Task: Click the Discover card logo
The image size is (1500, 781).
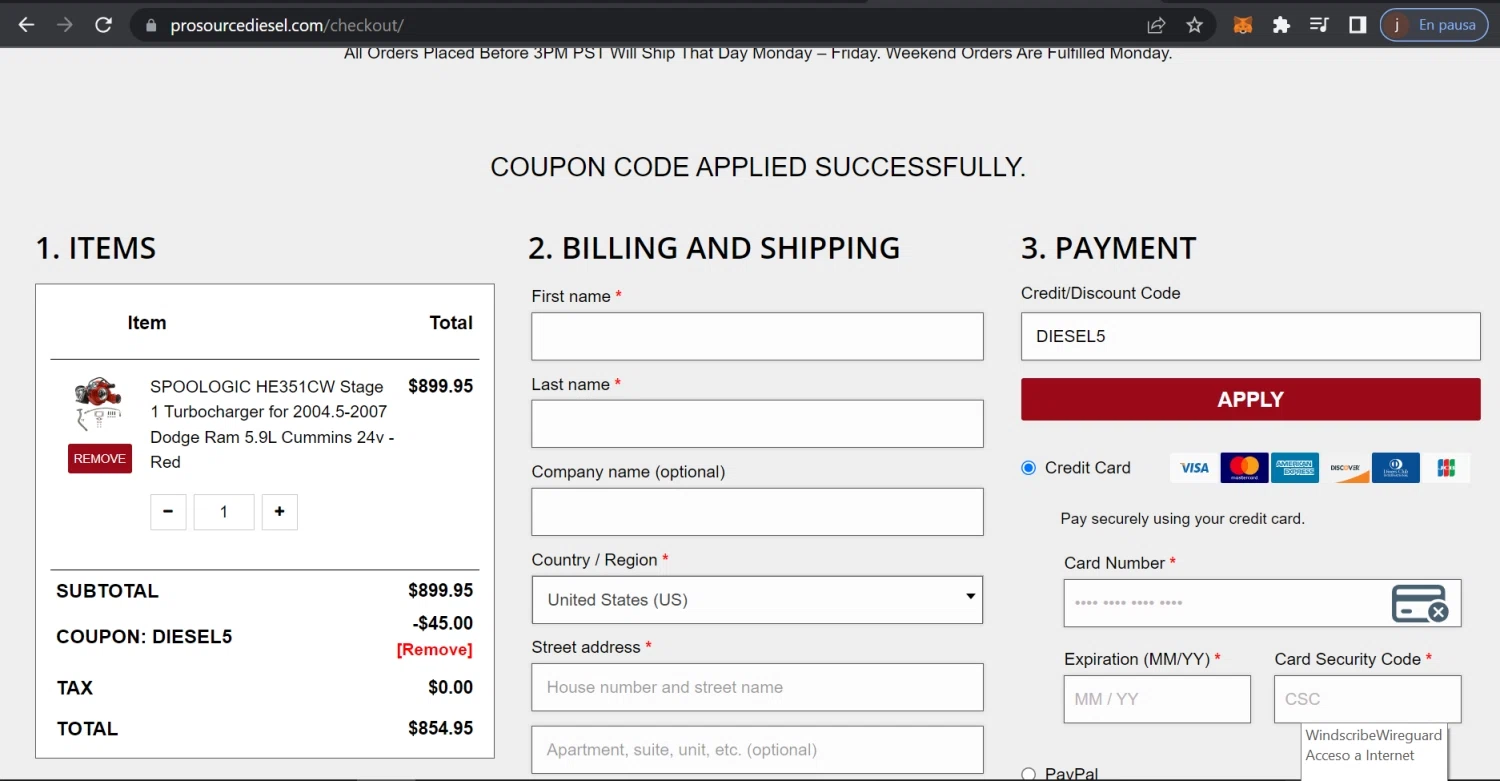Action: pos(1345,468)
